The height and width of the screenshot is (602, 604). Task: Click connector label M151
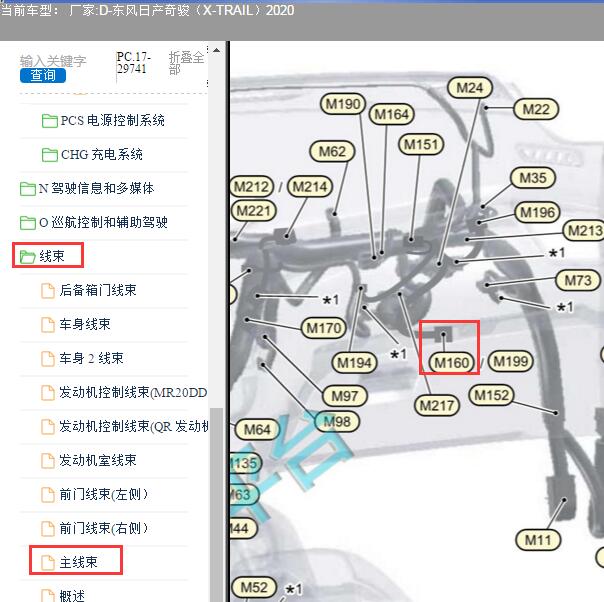[421, 145]
